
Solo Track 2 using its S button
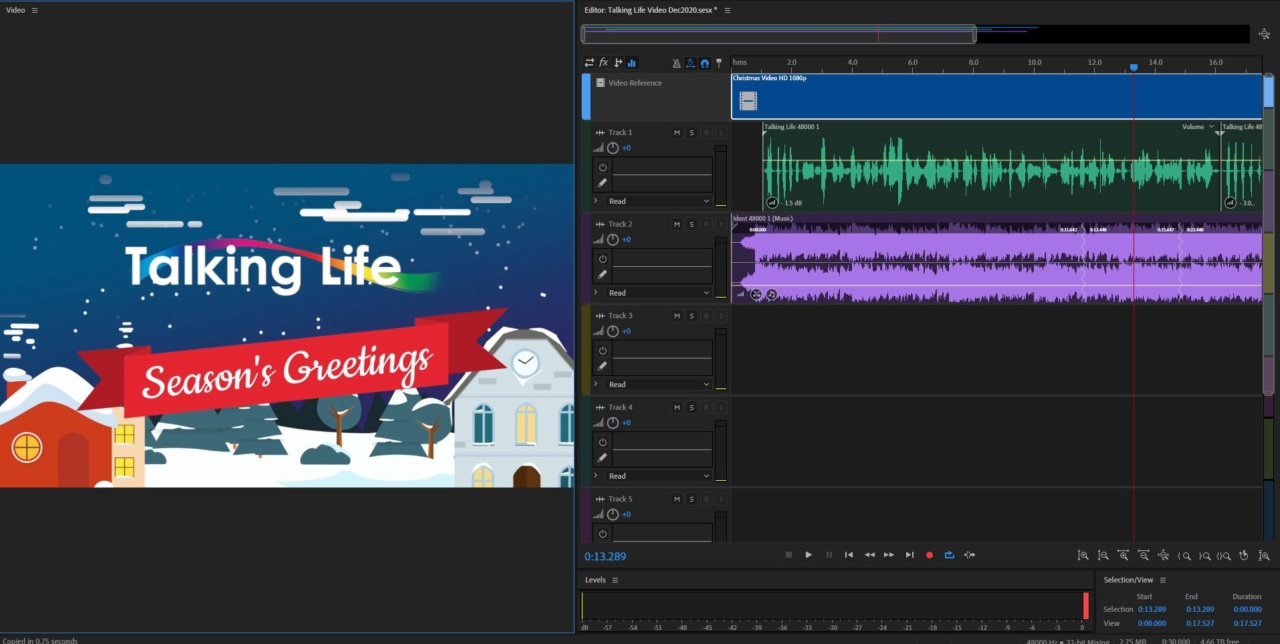point(690,224)
